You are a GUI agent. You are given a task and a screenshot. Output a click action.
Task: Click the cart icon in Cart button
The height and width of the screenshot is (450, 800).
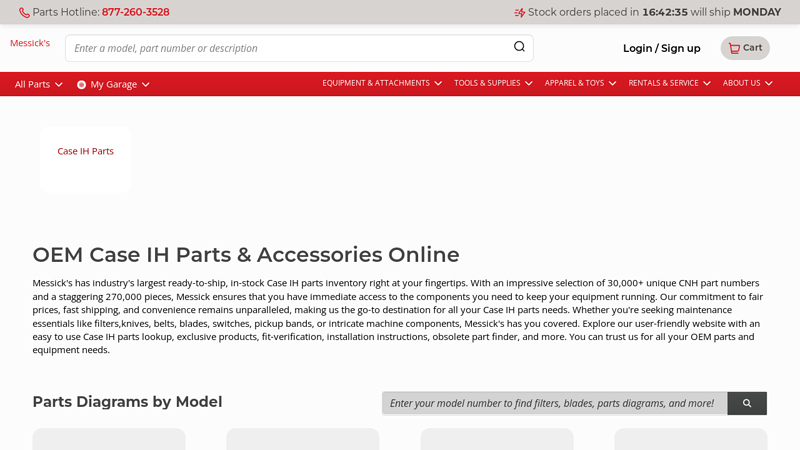pos(734,48)
